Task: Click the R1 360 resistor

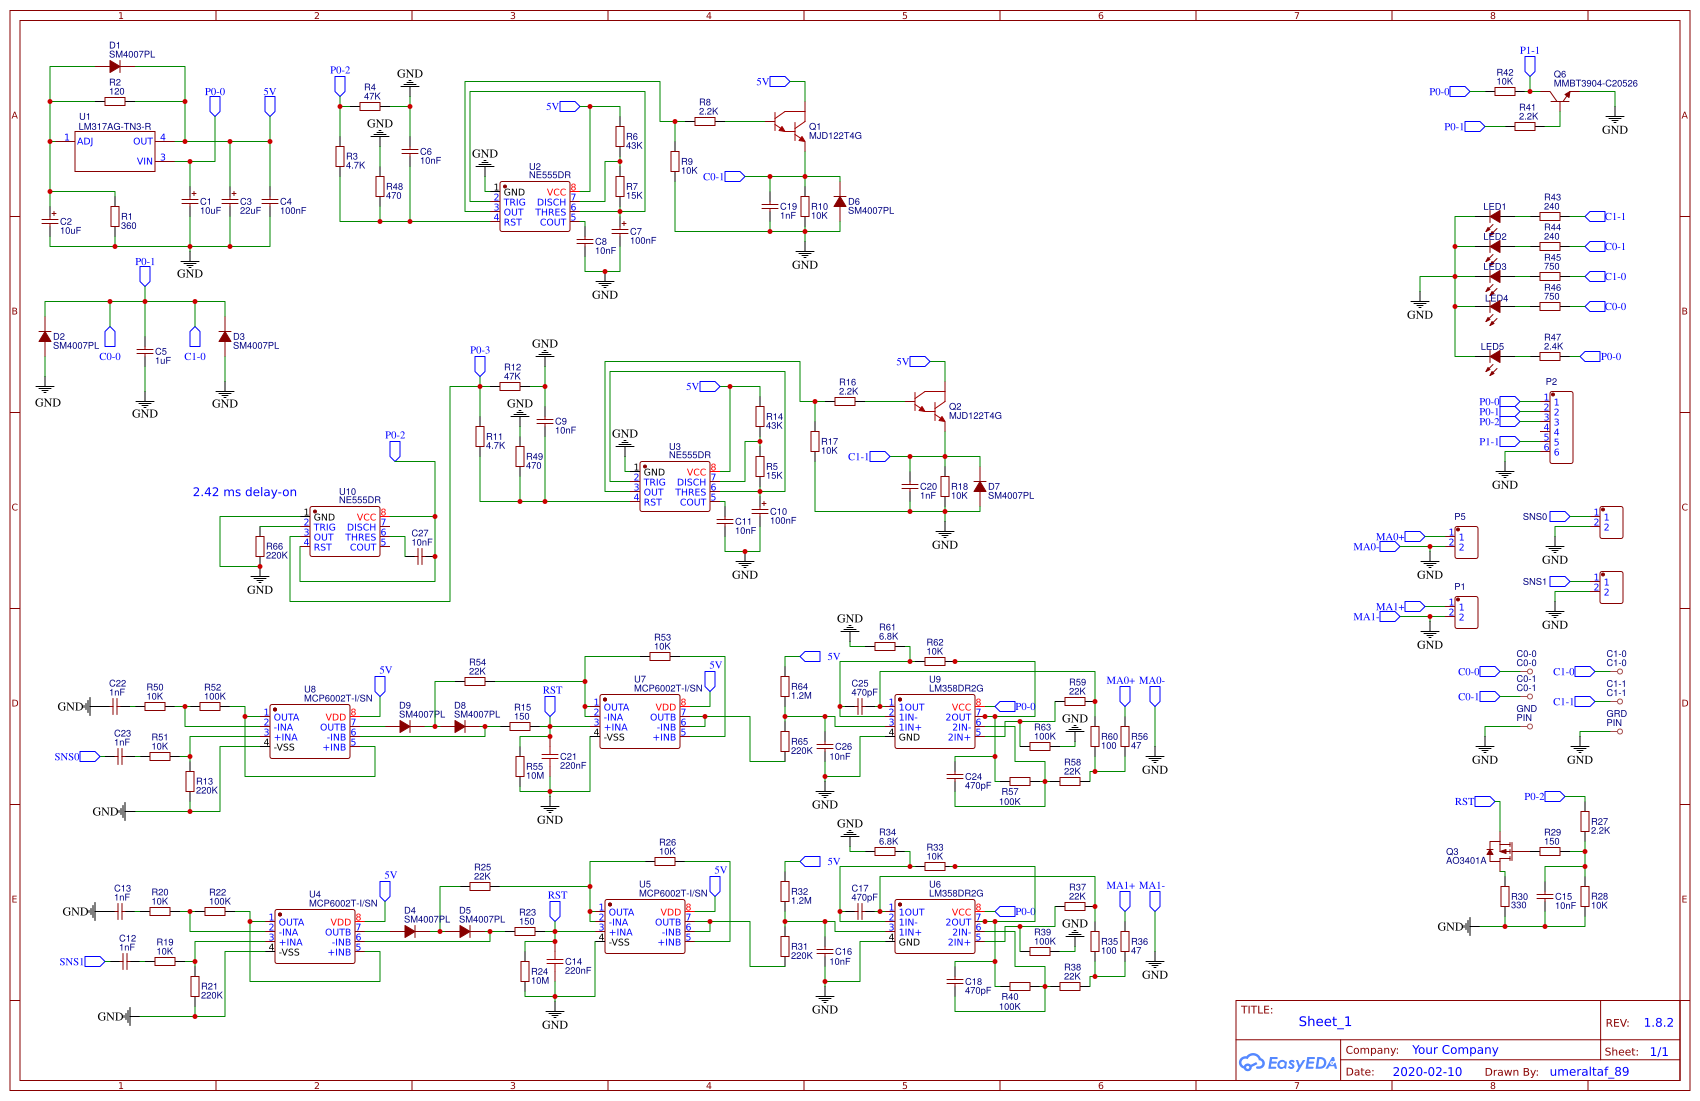Action: [x=115, y=217]
